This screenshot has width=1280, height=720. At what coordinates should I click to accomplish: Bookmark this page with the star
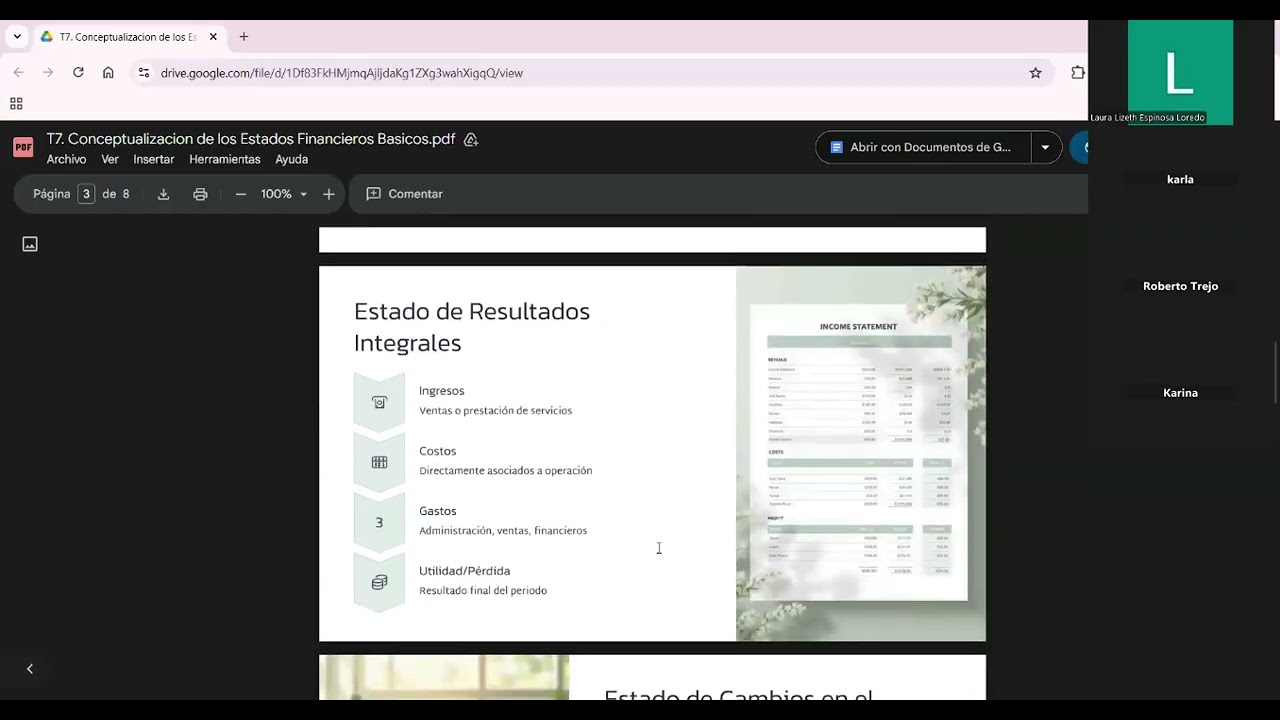[x=1035, y=73]
